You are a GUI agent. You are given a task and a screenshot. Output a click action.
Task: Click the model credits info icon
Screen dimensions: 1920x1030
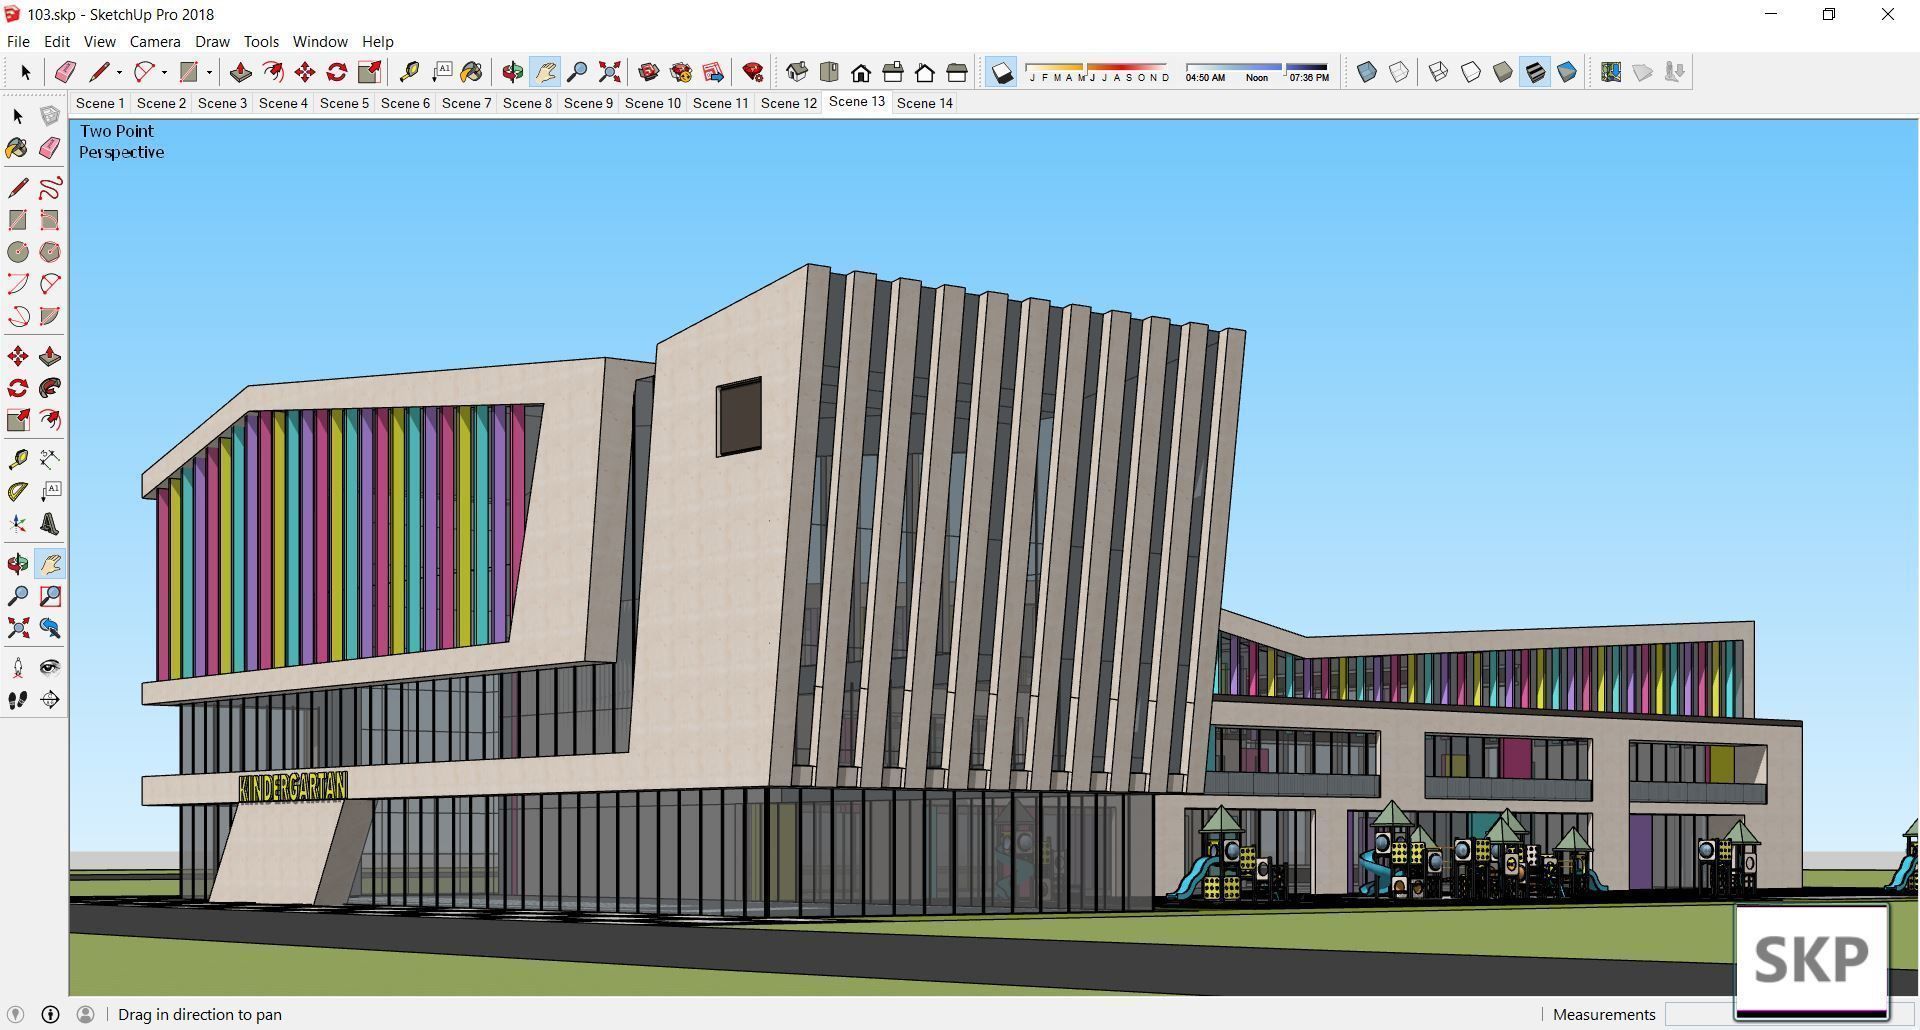point(50,1014)
